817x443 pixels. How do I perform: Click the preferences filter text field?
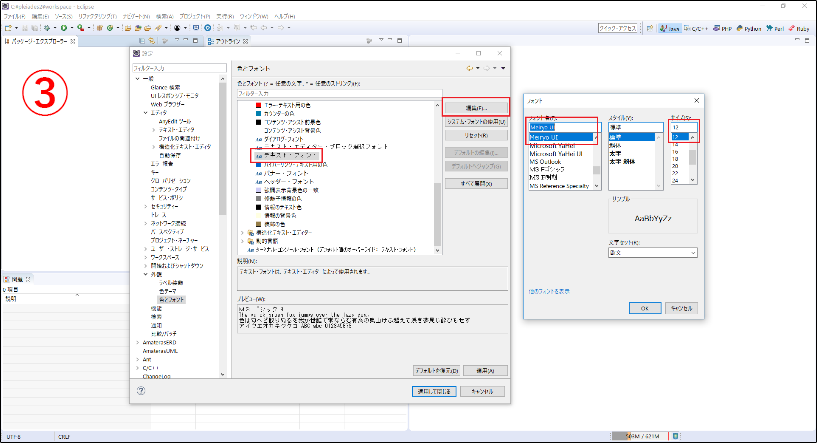[175, 66]
